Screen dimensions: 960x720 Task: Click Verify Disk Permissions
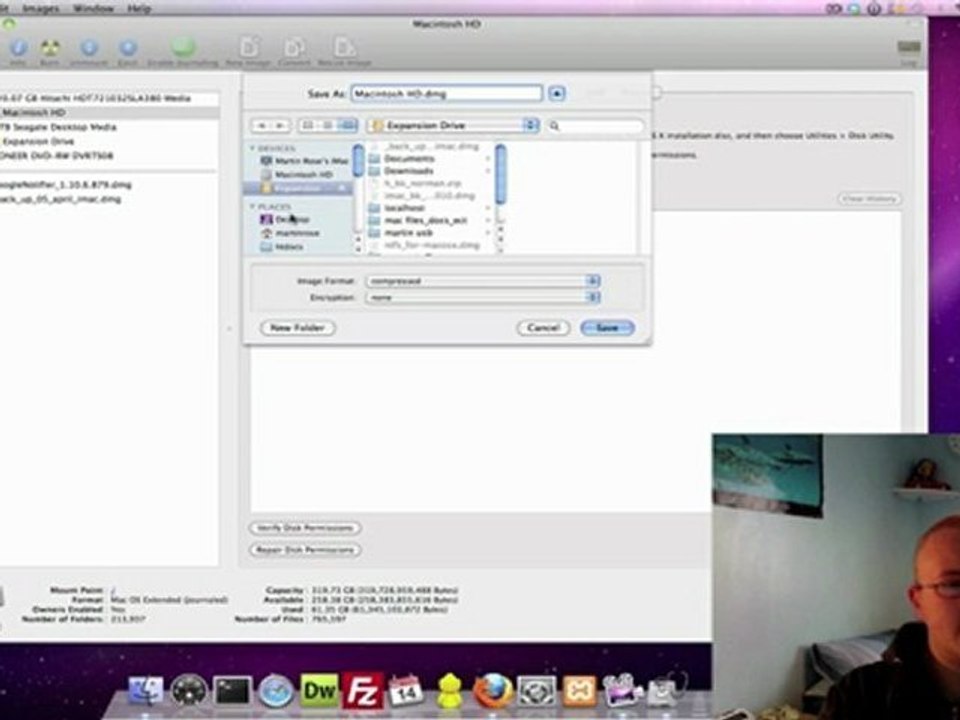click(305, 528)
